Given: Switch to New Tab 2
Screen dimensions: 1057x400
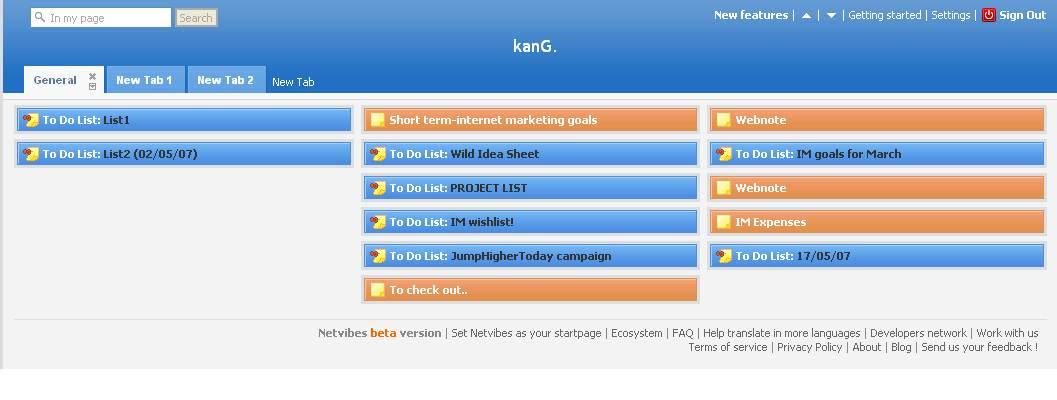Looking at the screenshot, I should (225, 80).
